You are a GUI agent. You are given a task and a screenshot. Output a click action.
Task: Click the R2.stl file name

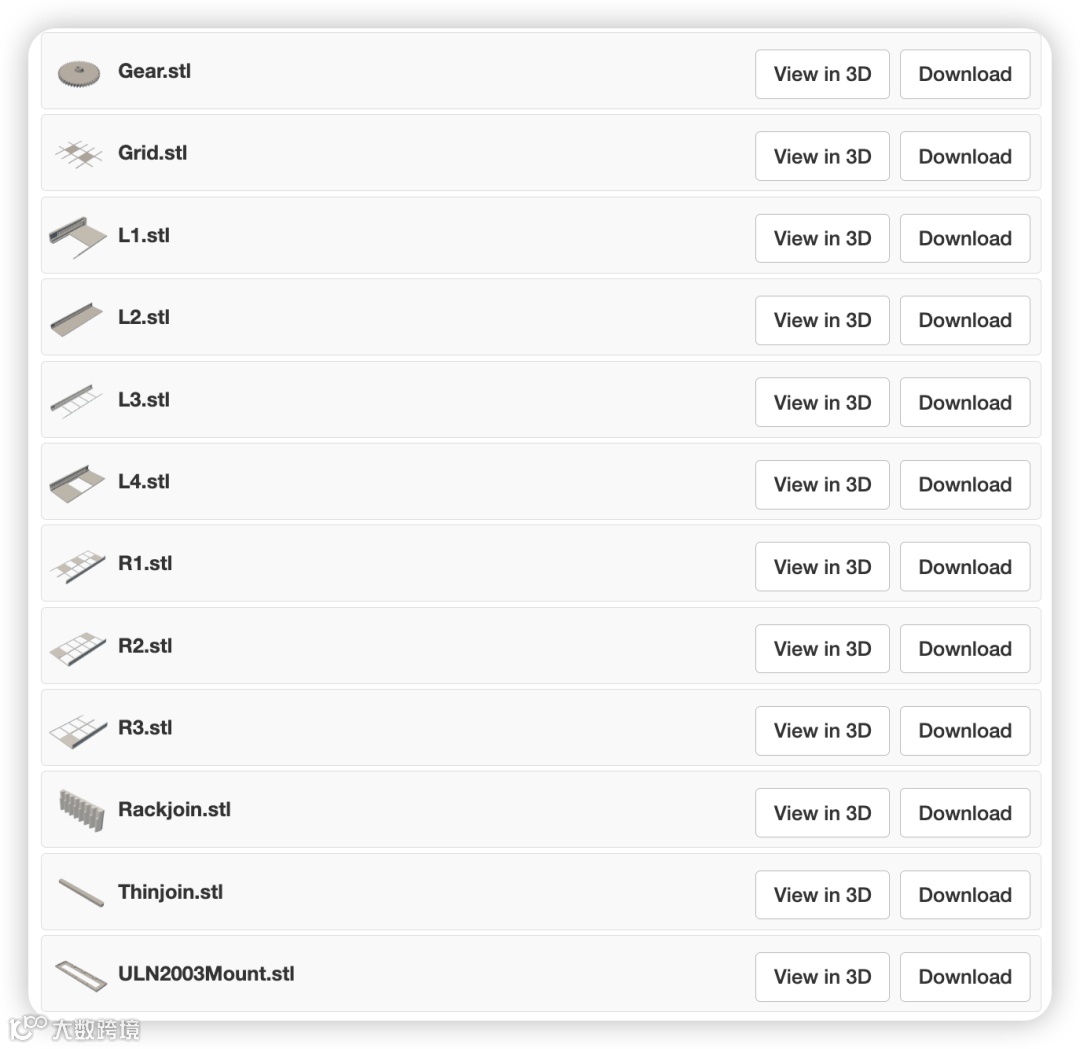tap(145, 646)
